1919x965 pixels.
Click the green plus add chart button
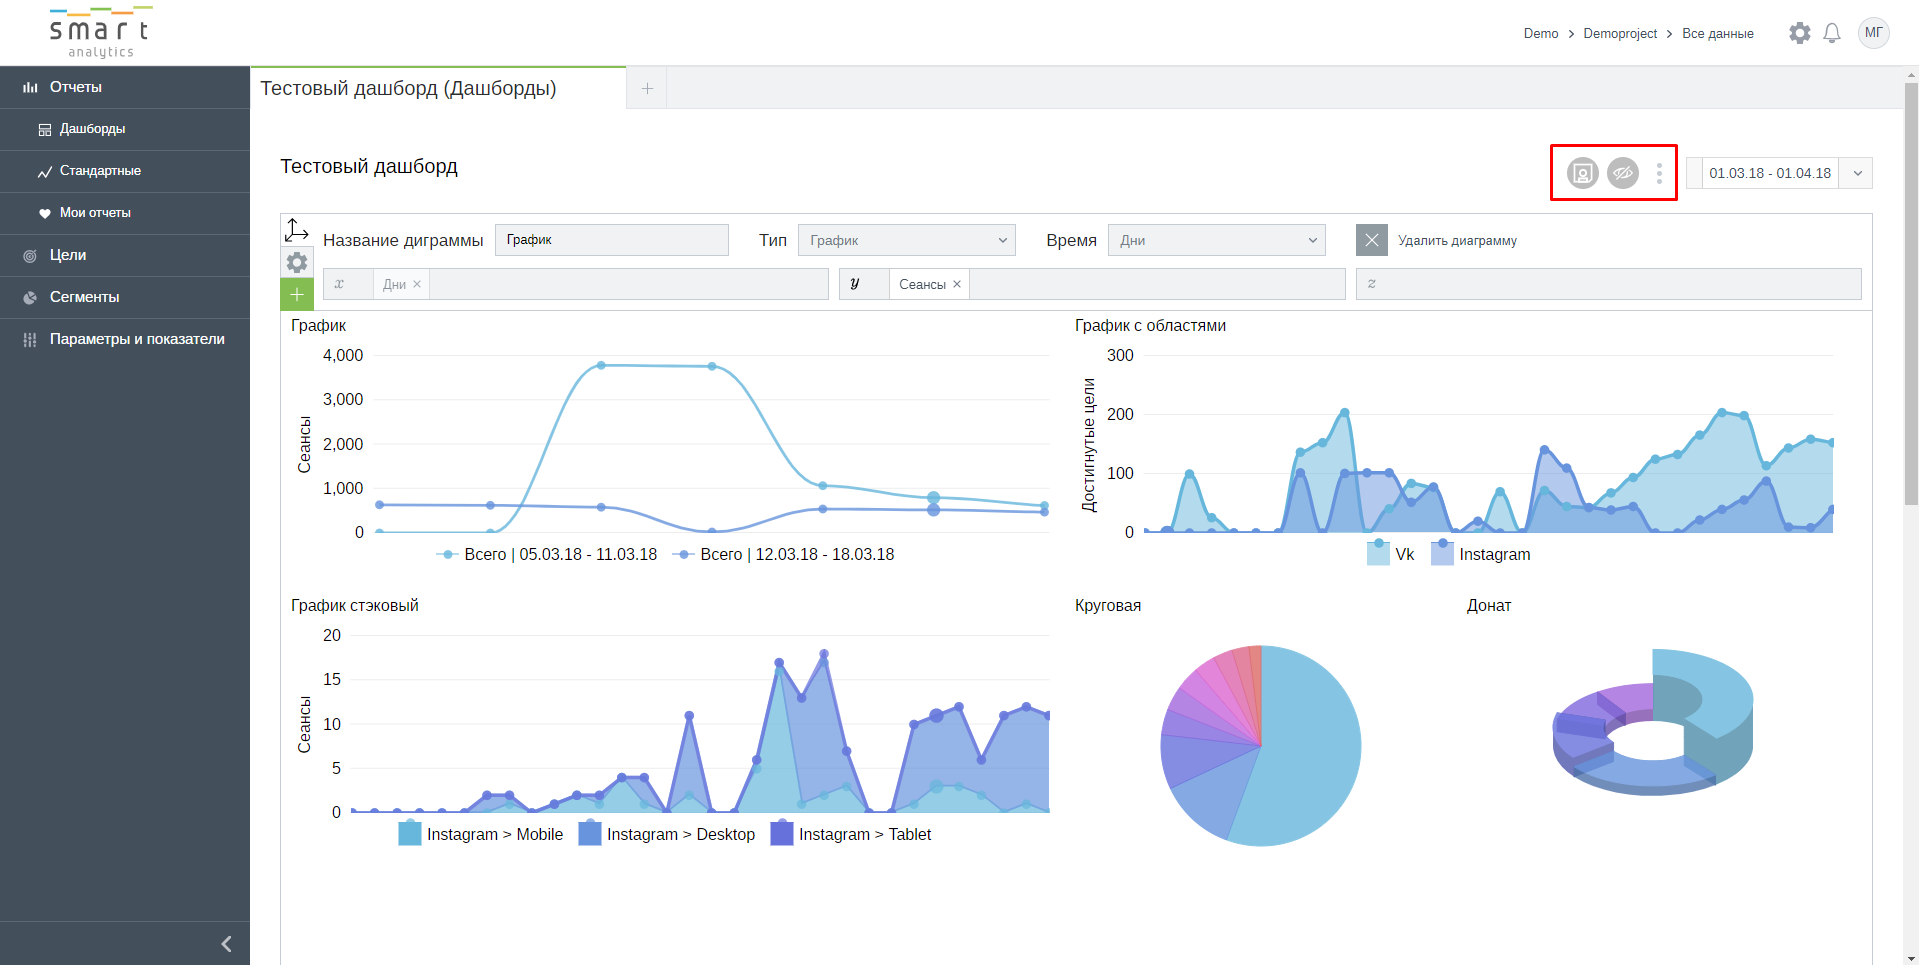297,294
